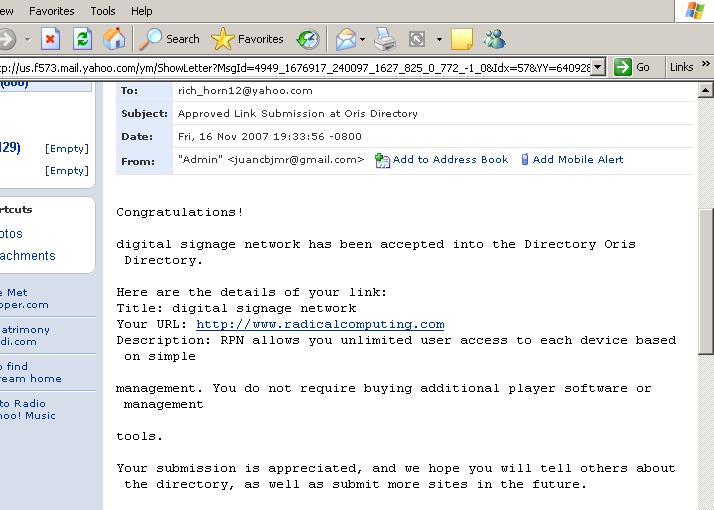Open the Photos shortcut link
Image resolution: width=714 pixels, height=510 pixels.
(11, 234)
